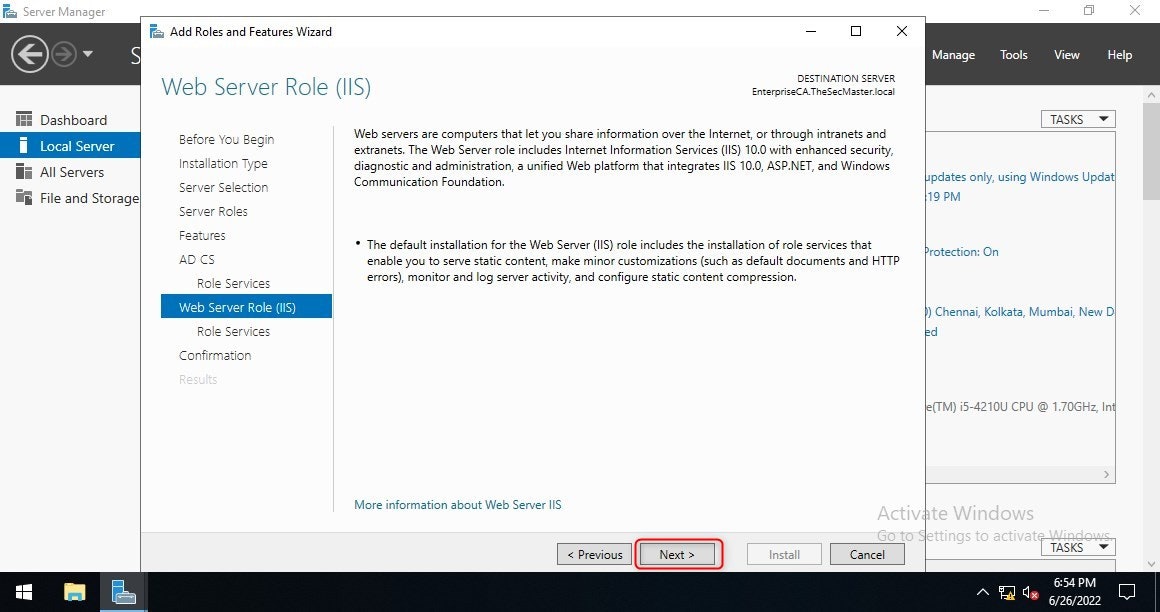Click the Dashboard icon in sidebar

pos(24,119)
